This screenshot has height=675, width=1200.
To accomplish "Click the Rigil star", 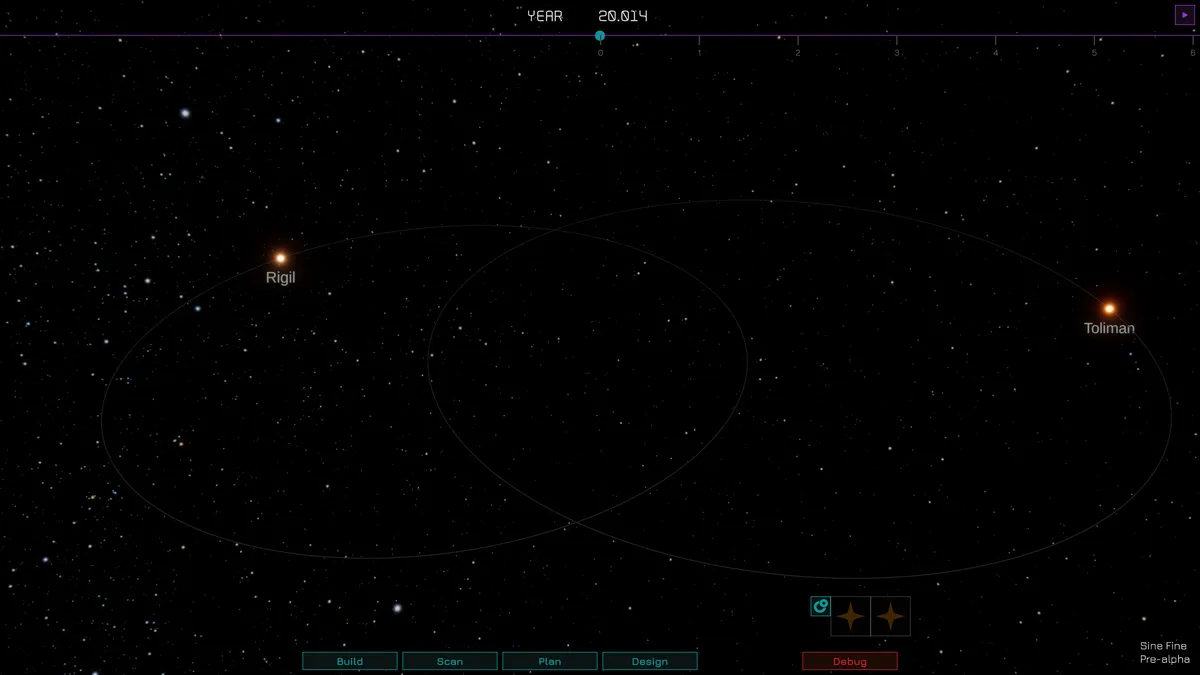I will pos(281,258).
